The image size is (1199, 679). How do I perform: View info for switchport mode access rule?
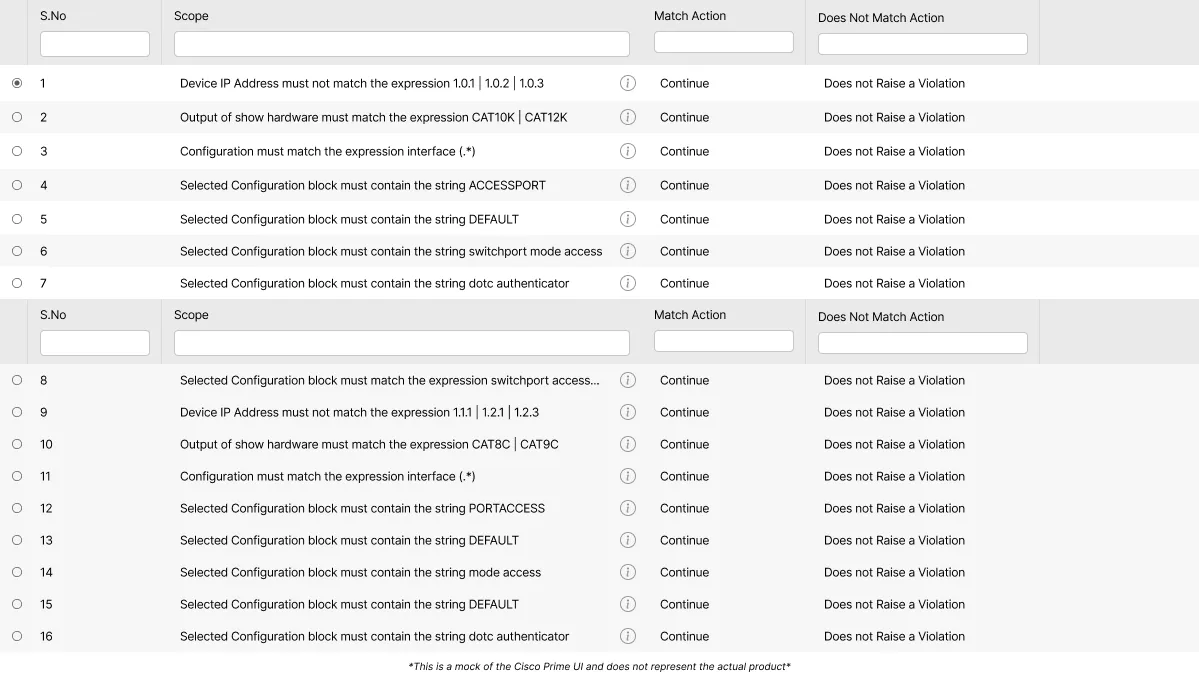[628, 252]
